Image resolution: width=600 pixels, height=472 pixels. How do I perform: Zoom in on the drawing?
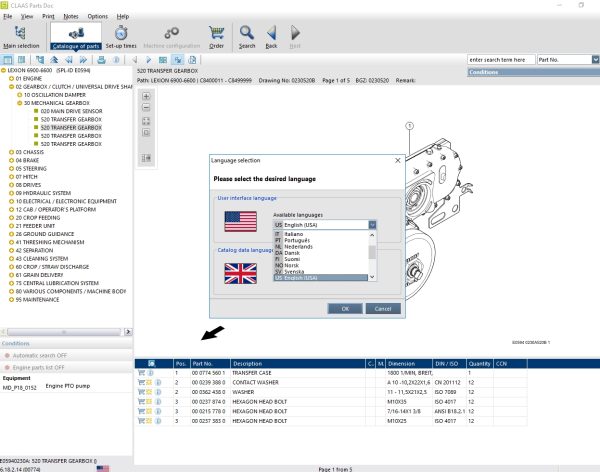click(146, 96)
